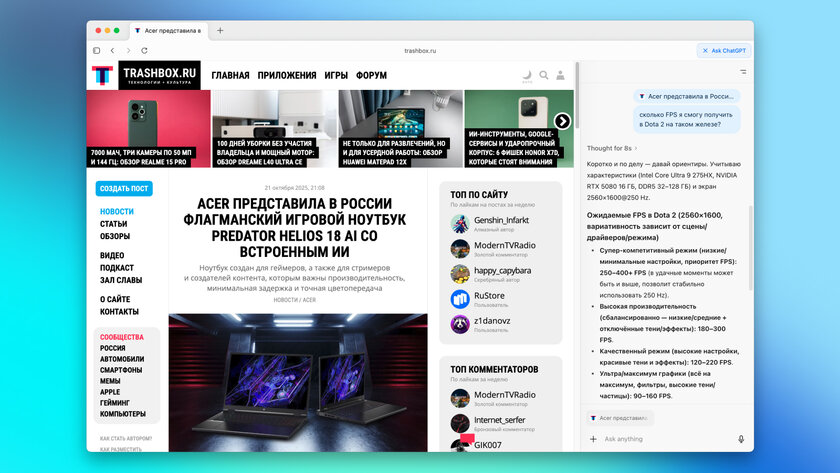Open the Trashbox site search magnifier
This screenshot has height=473, width=840.
tap(544, 75)
